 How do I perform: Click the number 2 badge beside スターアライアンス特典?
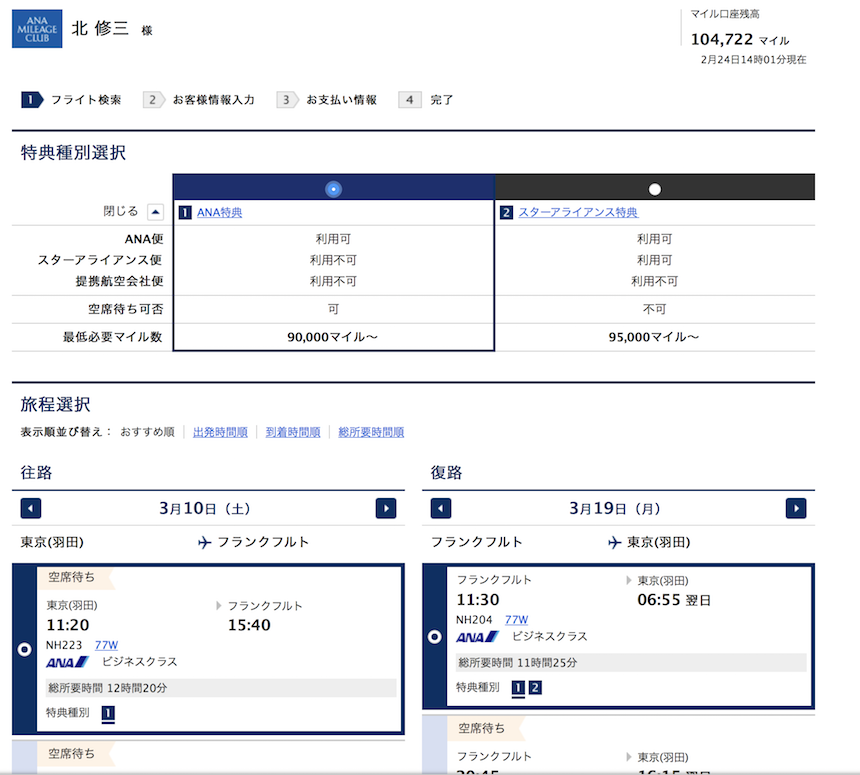(x=506, y=212)
